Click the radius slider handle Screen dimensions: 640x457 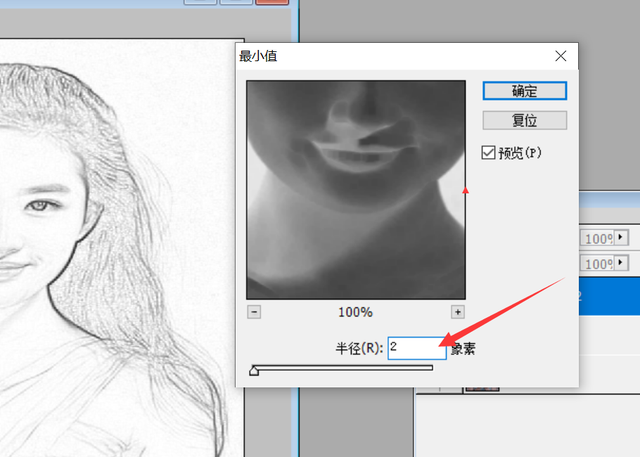point(254,370)
